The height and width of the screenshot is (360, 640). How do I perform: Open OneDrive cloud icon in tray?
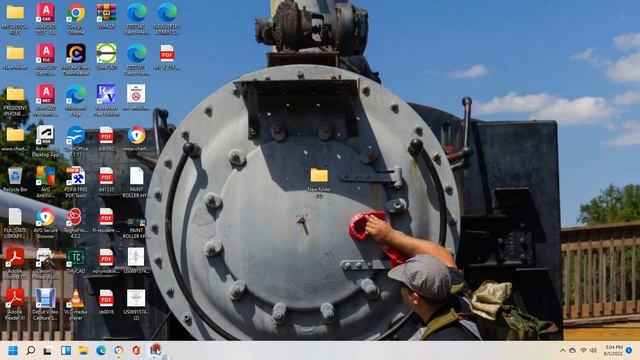pos(573,351)
